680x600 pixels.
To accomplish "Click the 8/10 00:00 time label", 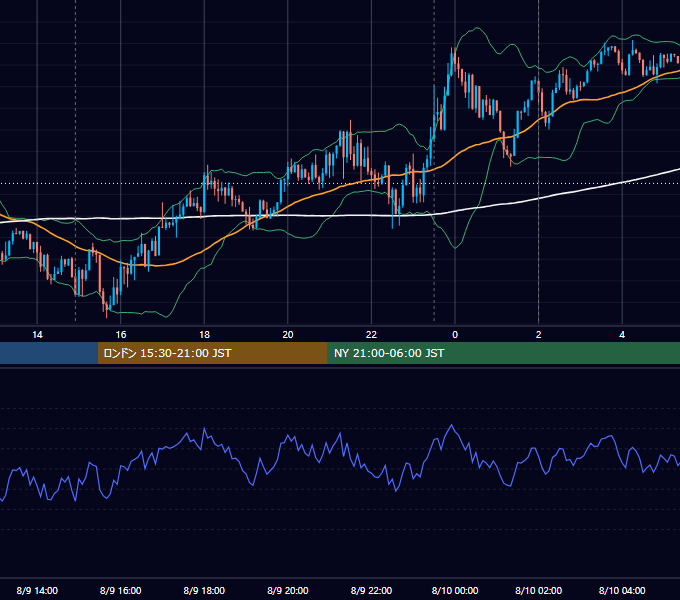I will (x=455, y=590).
